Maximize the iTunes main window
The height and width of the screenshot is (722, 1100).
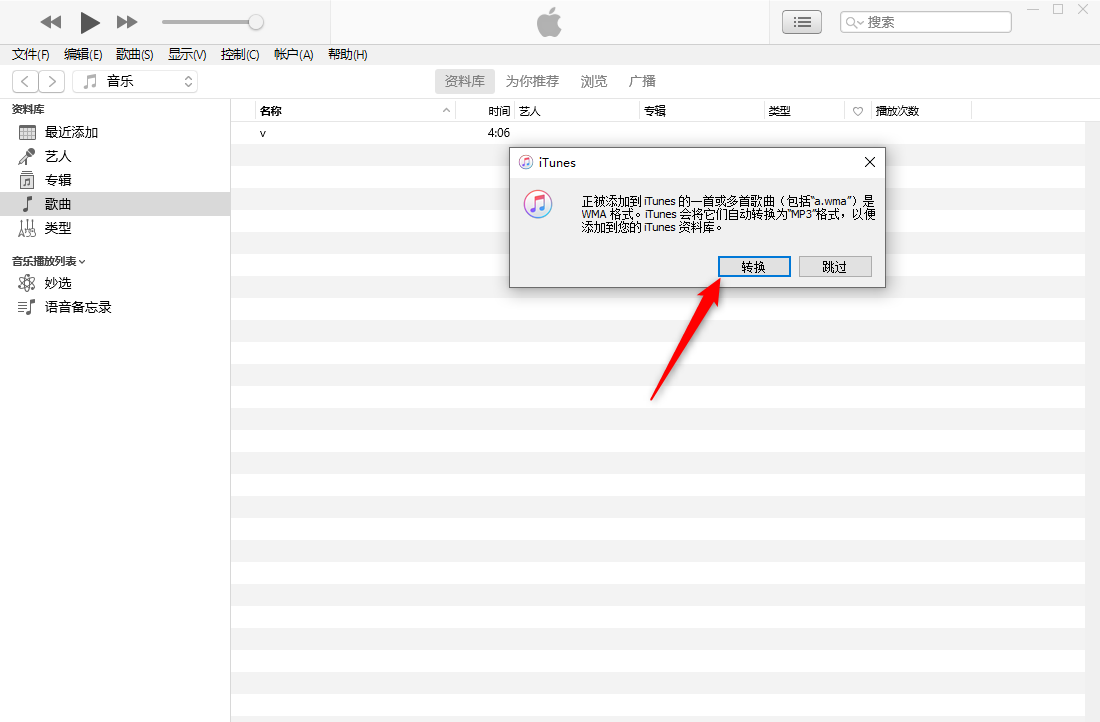click(x=1058, y=9)
